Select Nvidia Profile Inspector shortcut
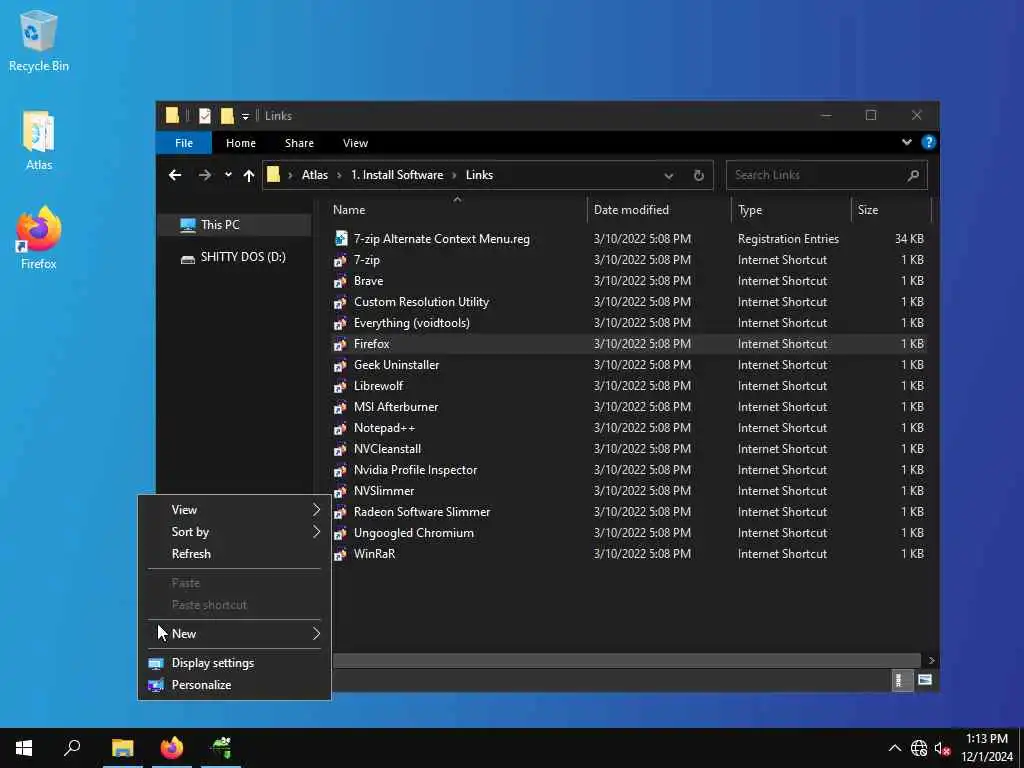 [x=415, y=470]
